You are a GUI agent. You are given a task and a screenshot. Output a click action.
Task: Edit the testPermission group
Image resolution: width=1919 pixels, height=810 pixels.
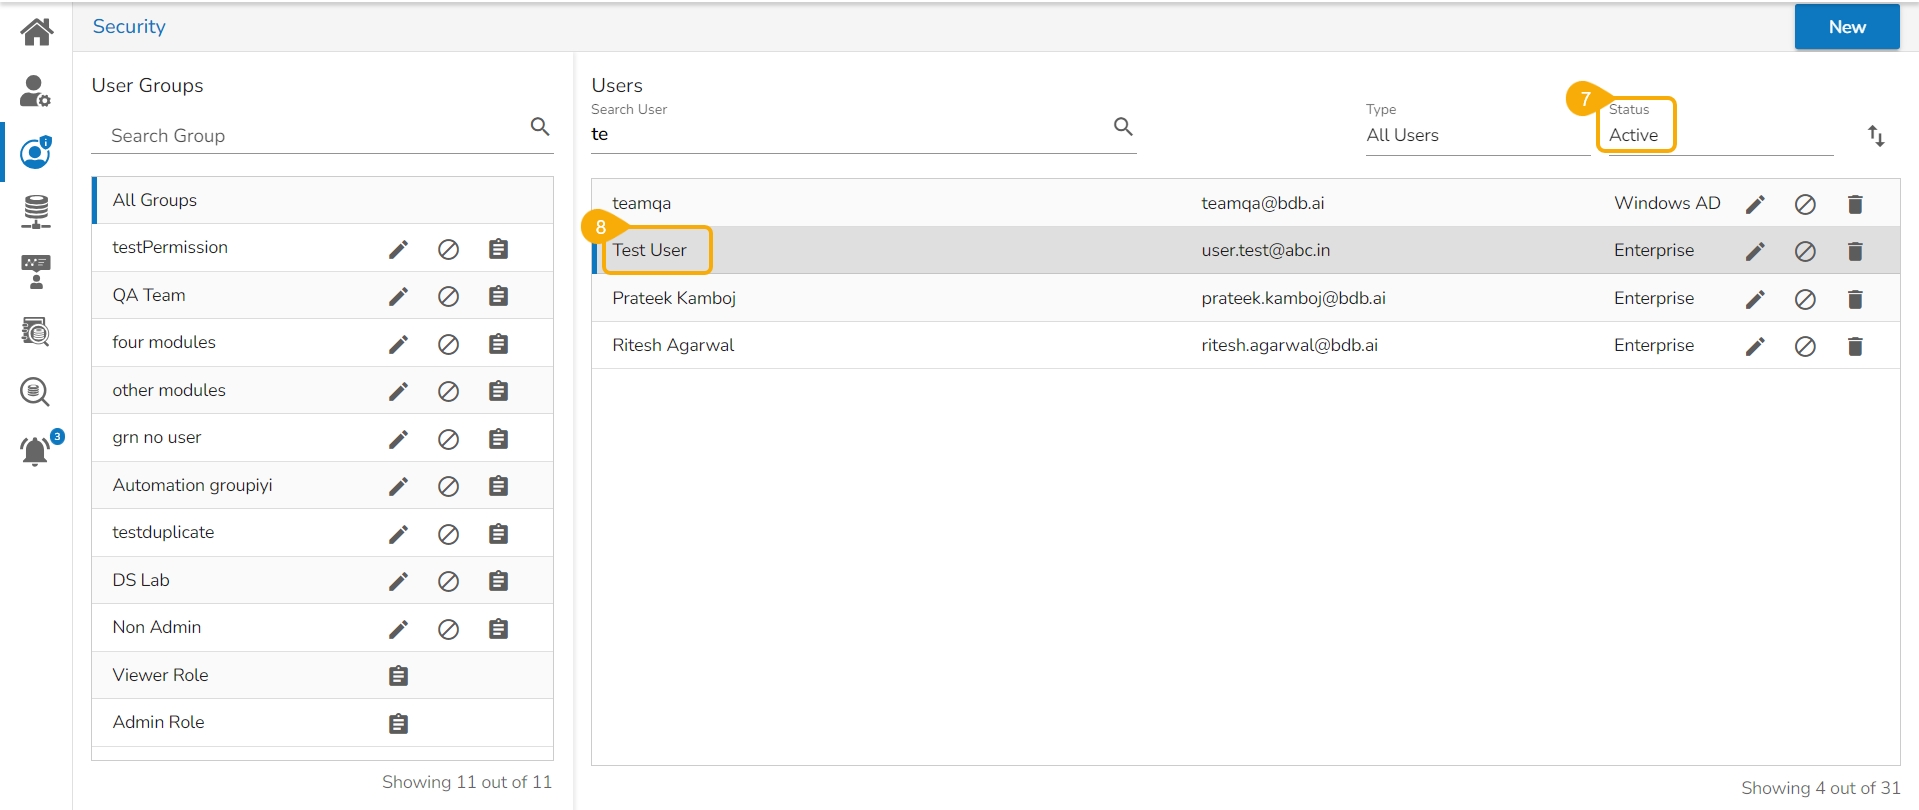coord(398,249)
